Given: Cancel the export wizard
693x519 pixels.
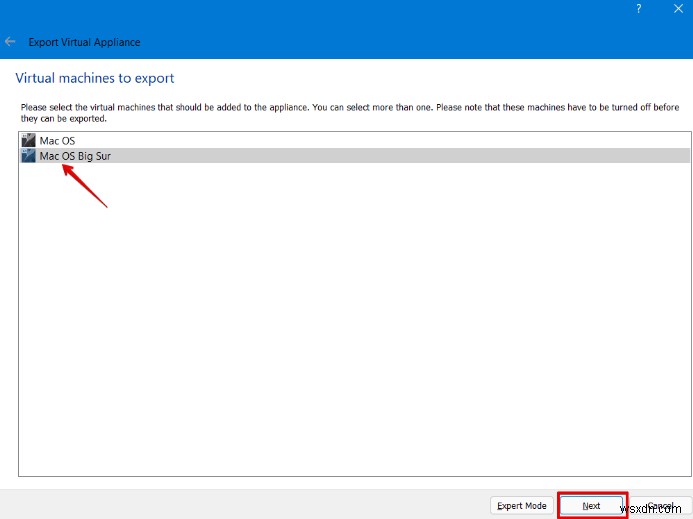Looking at the screenshot, I should click(661, 505).
